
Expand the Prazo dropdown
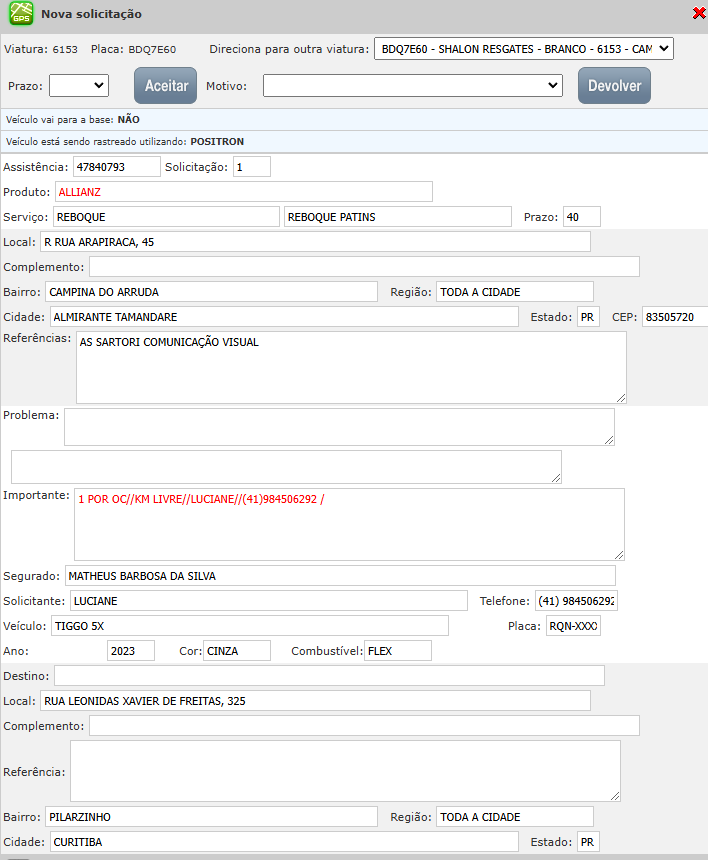coord(78,86)
